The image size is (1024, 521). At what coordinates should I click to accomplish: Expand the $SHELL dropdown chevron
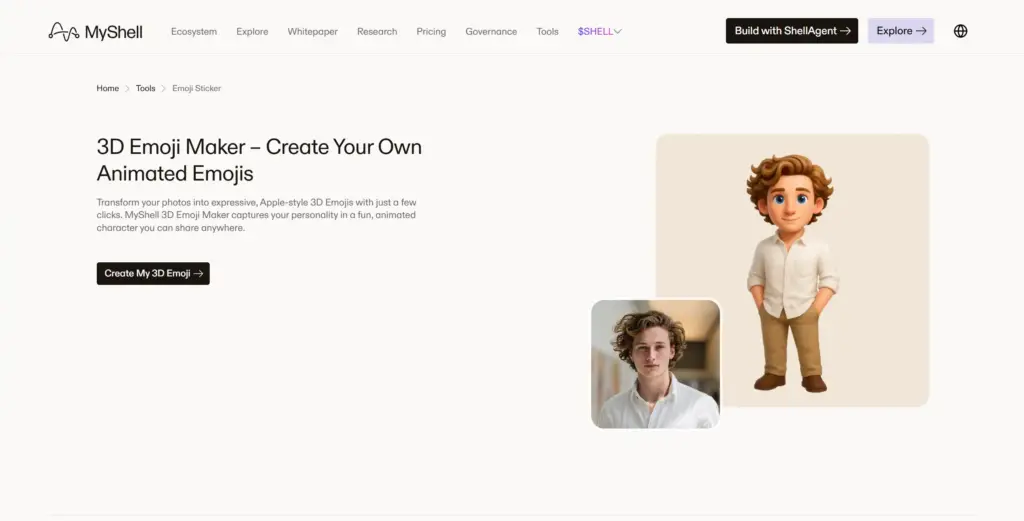click(618, 31)
